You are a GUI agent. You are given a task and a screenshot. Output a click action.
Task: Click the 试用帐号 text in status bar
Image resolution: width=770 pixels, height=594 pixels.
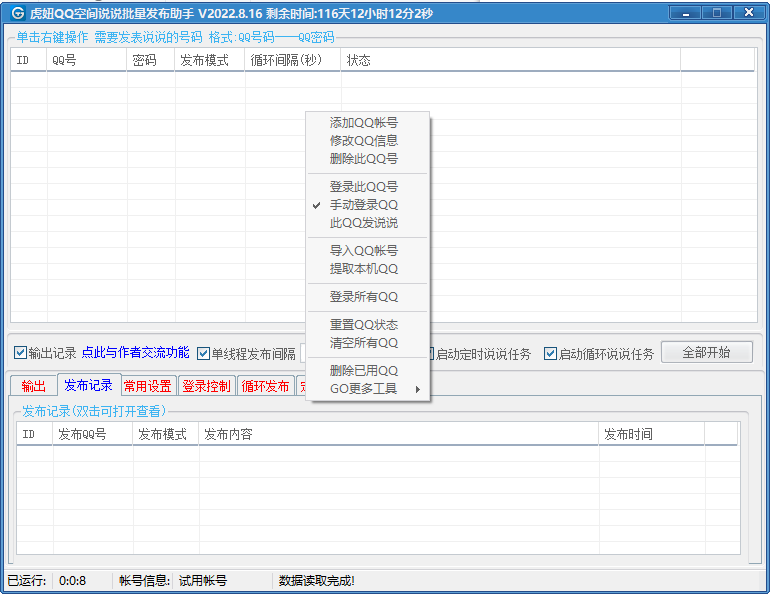[x=203, y=581]
